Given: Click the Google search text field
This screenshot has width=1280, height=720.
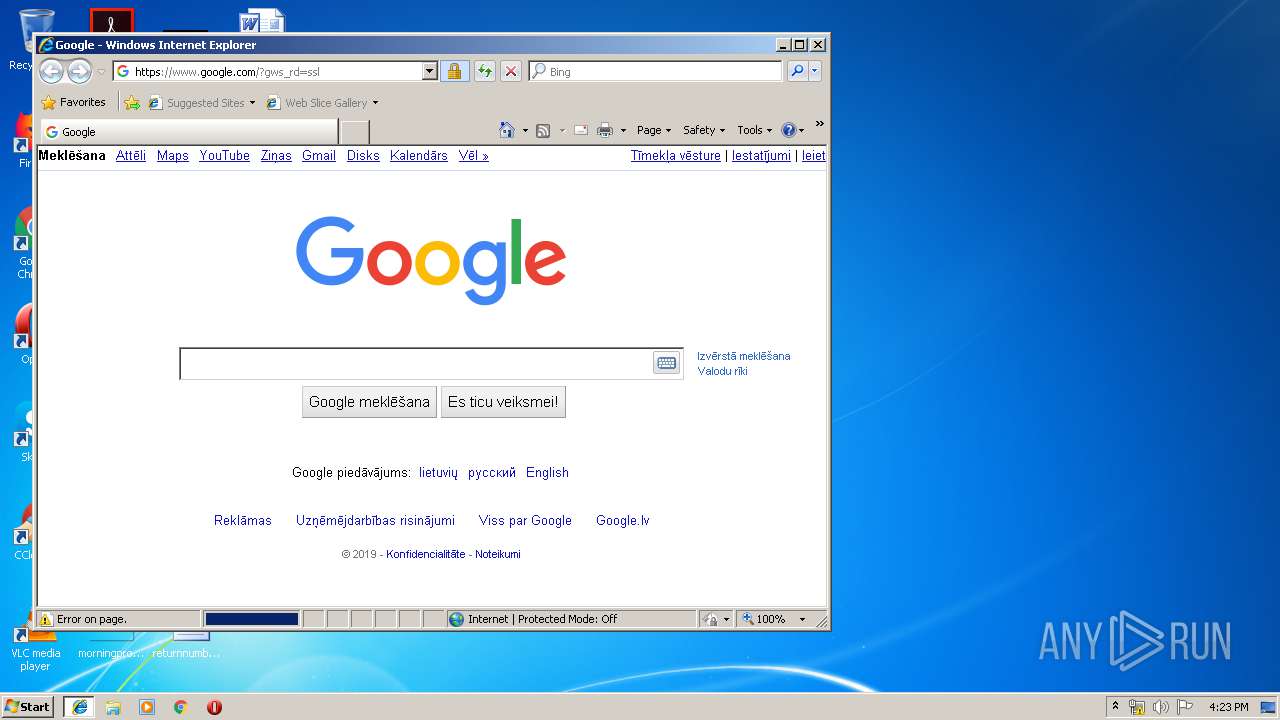Looking at the screenshot, I should [416, 364].
